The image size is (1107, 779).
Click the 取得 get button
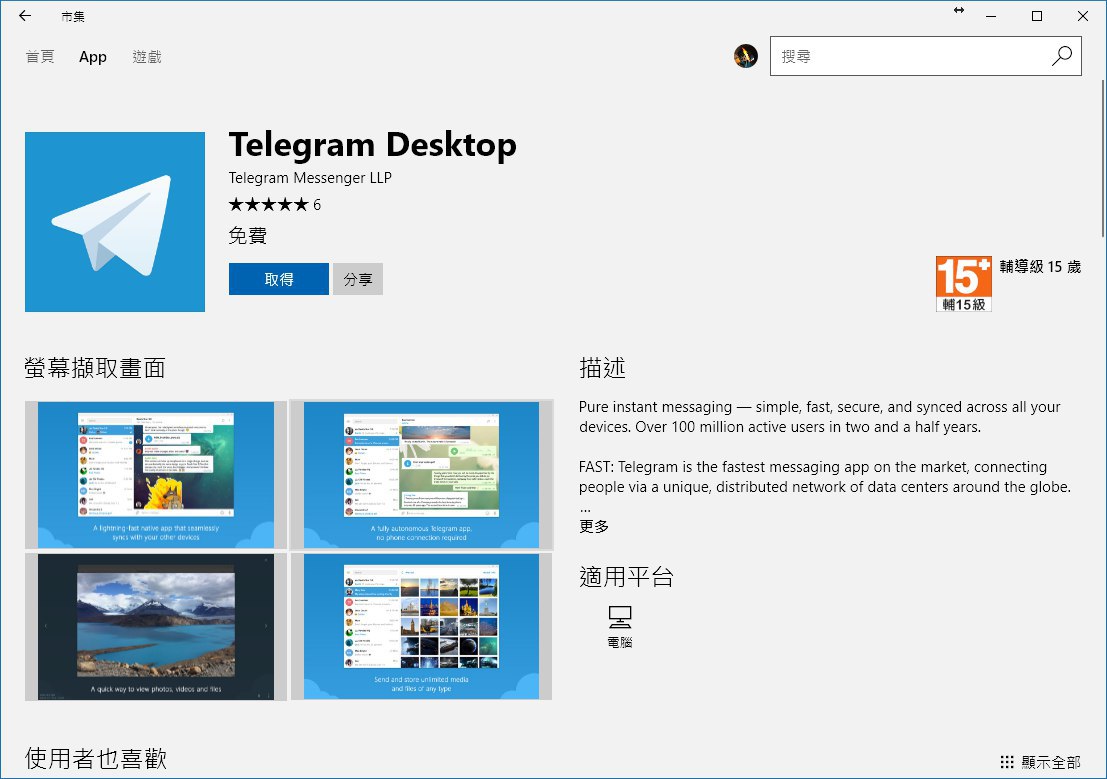279,279
